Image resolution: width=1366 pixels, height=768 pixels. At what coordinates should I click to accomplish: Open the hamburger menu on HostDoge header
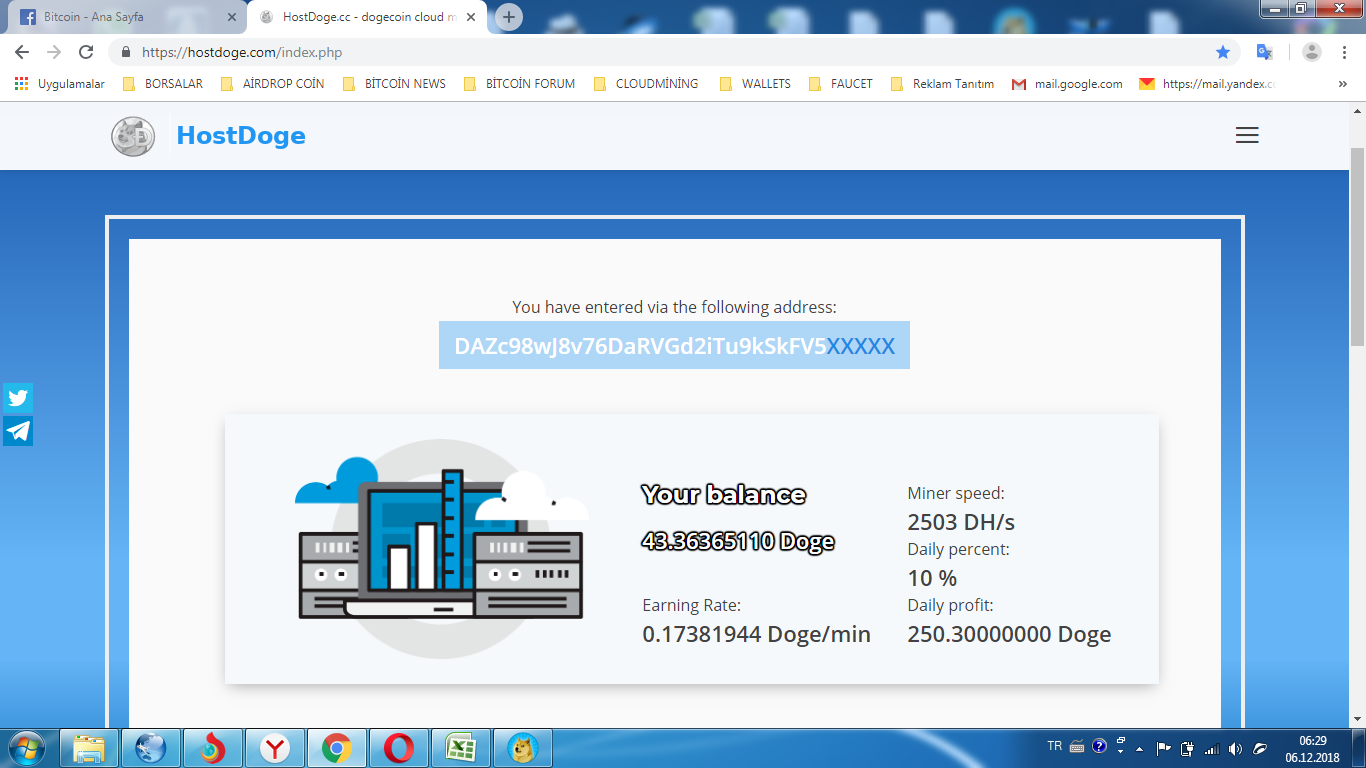point(1247,135)
